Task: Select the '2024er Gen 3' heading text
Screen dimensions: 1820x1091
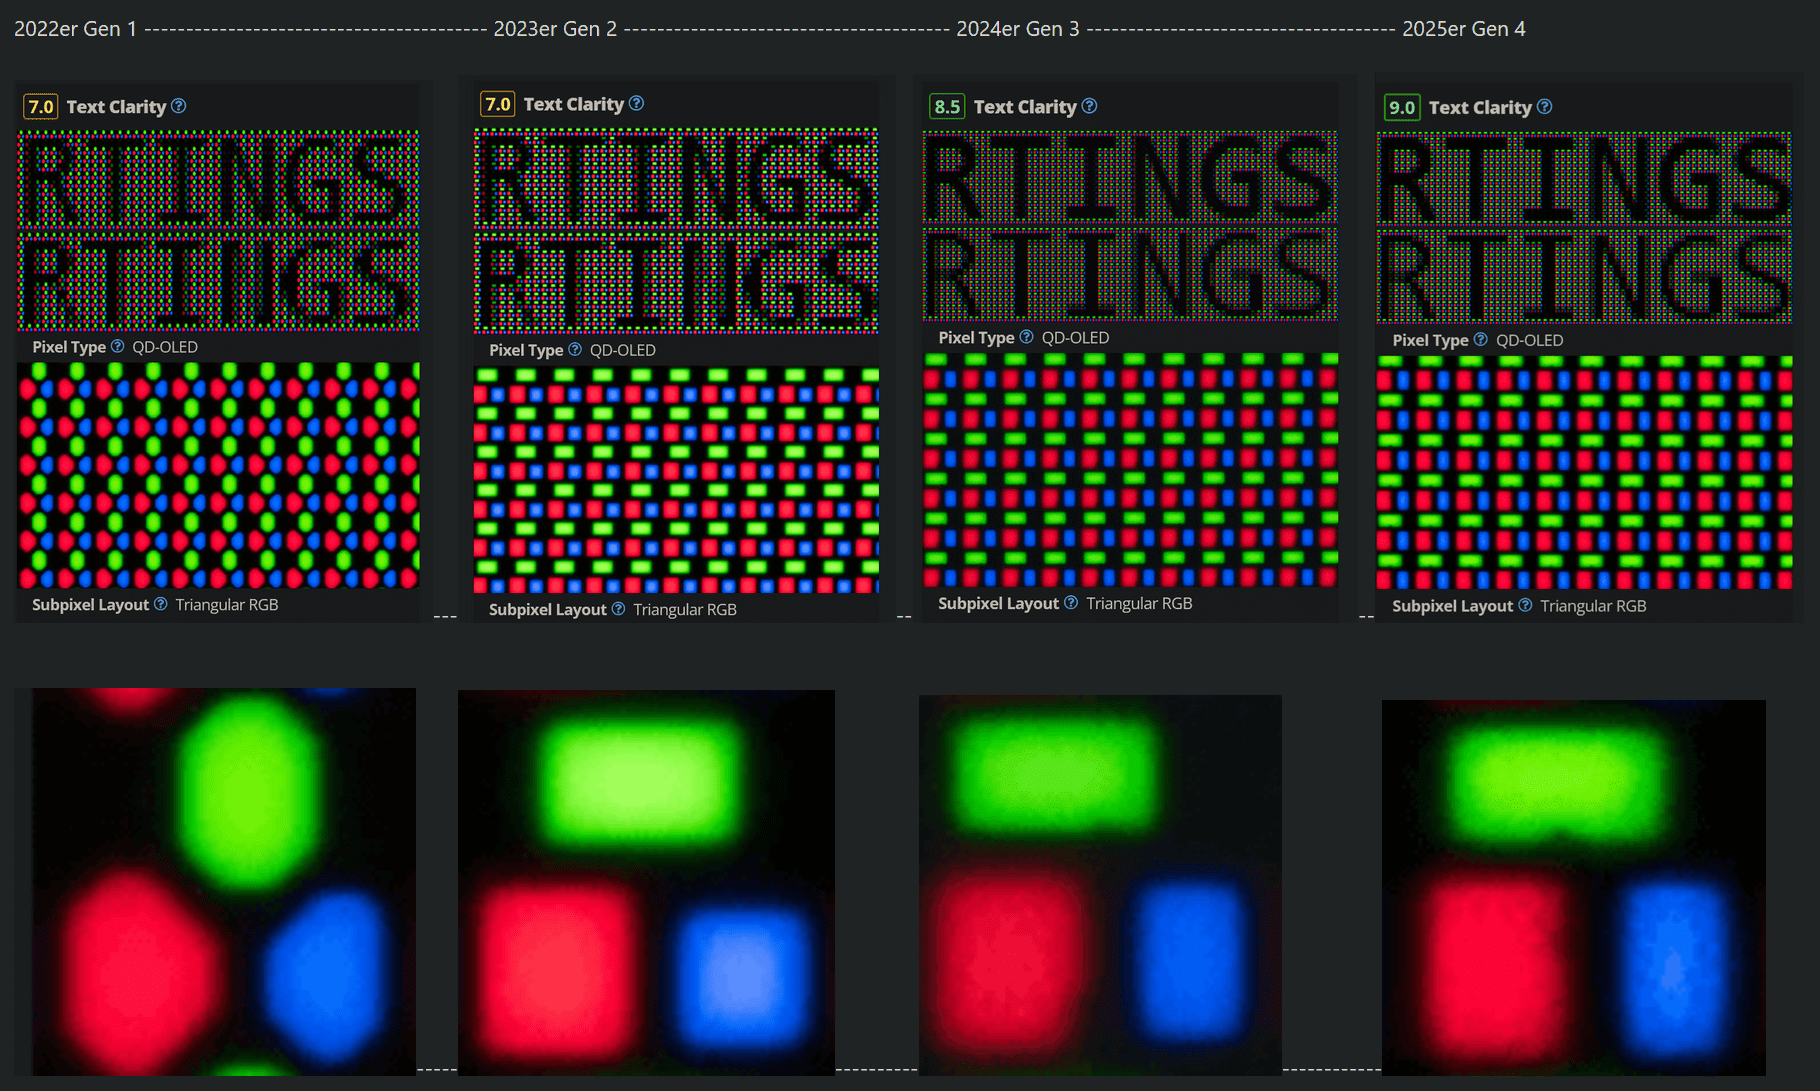Action: 1018,29
